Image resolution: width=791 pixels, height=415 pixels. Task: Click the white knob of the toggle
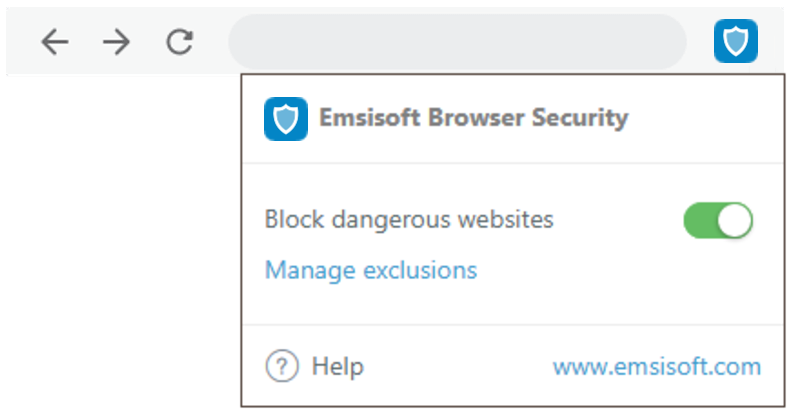pos(735,221)
